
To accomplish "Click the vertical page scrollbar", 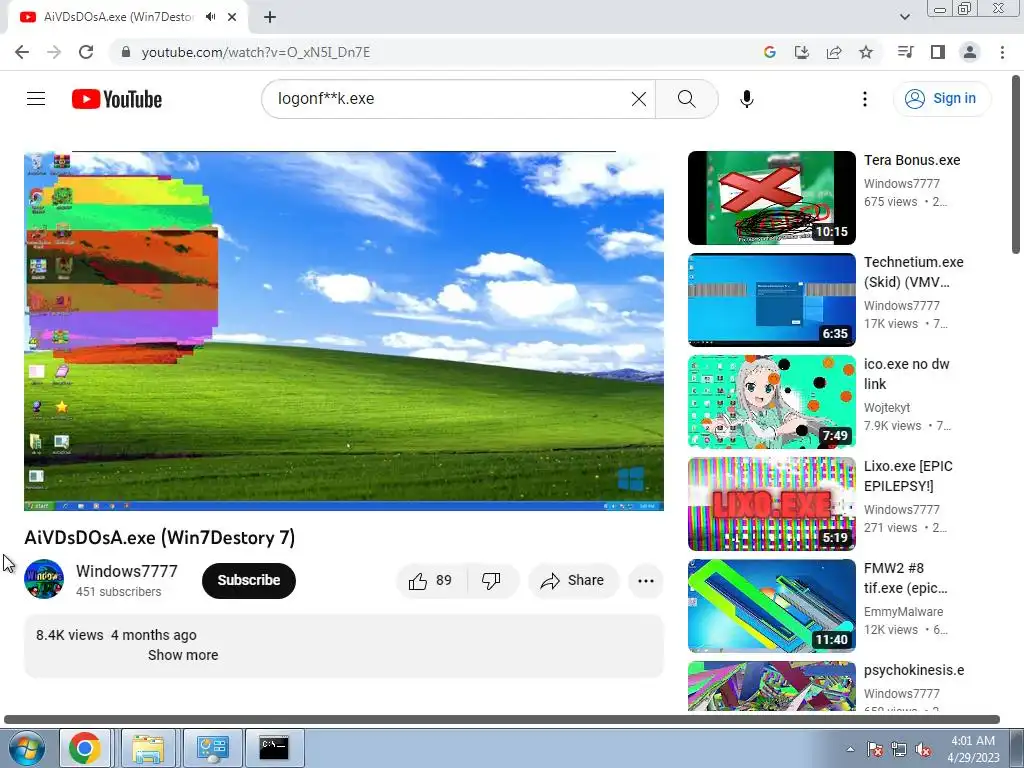I will pyautogui.click(x=1016, y=165).
